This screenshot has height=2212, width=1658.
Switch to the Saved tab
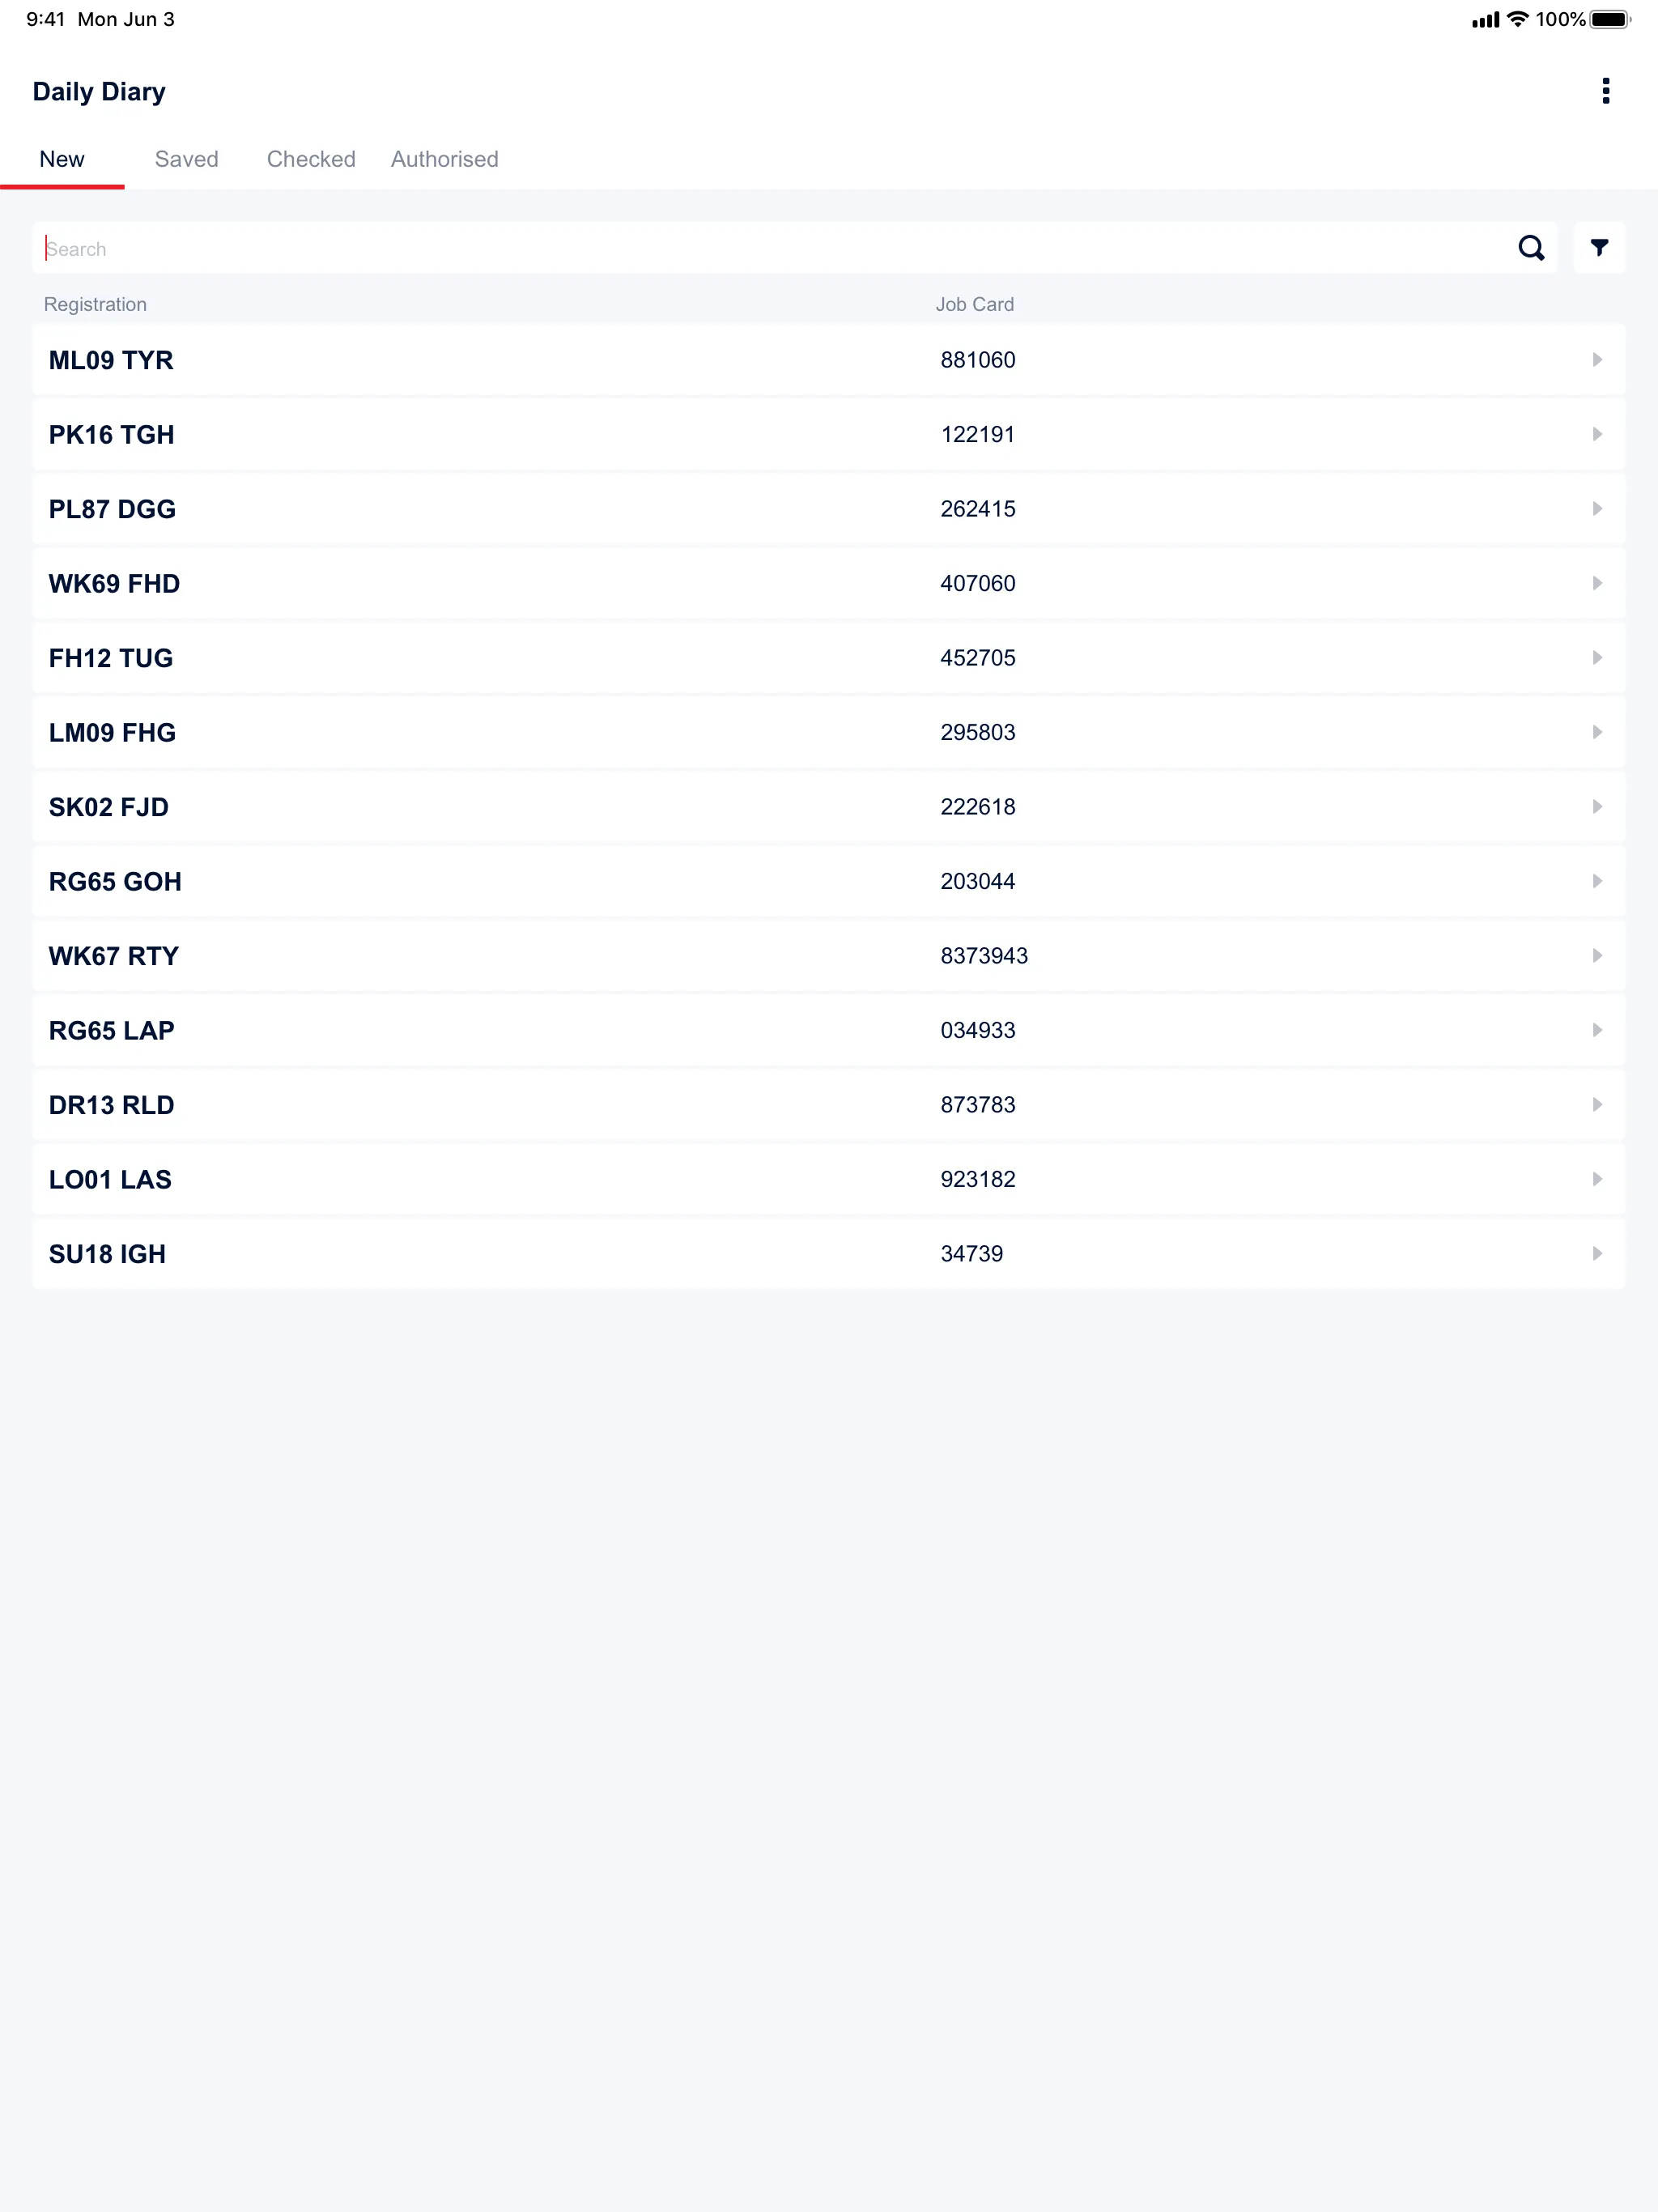tap(186, 160)
